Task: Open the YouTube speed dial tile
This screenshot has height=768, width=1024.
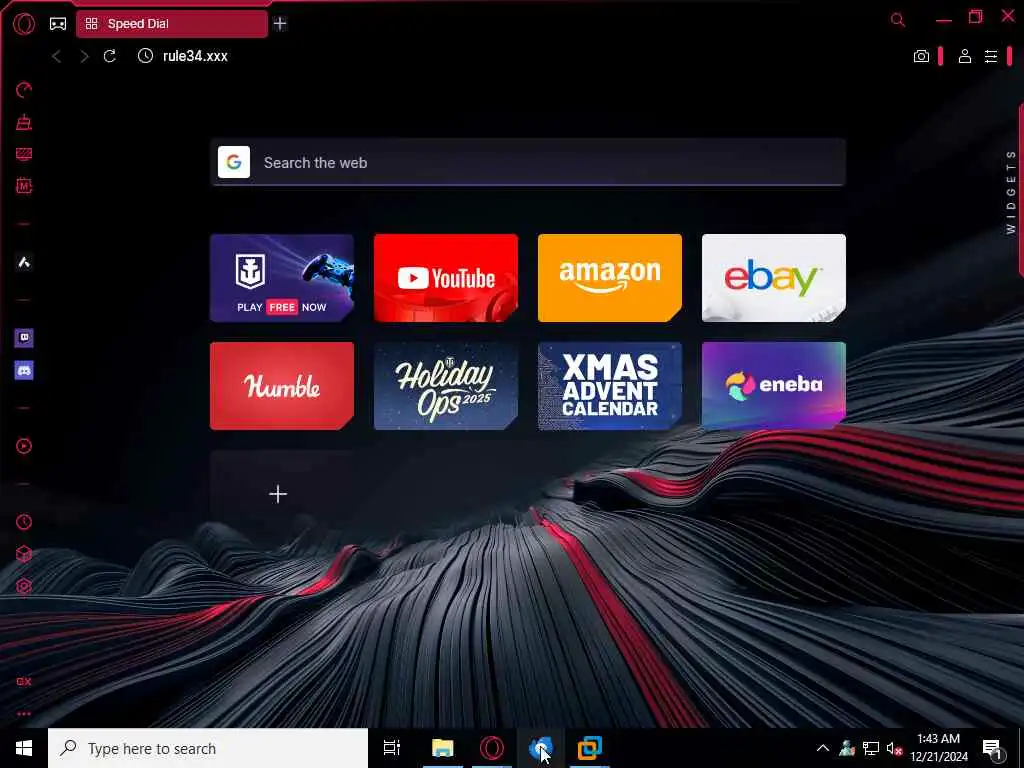Action: [x=446, y=278]
